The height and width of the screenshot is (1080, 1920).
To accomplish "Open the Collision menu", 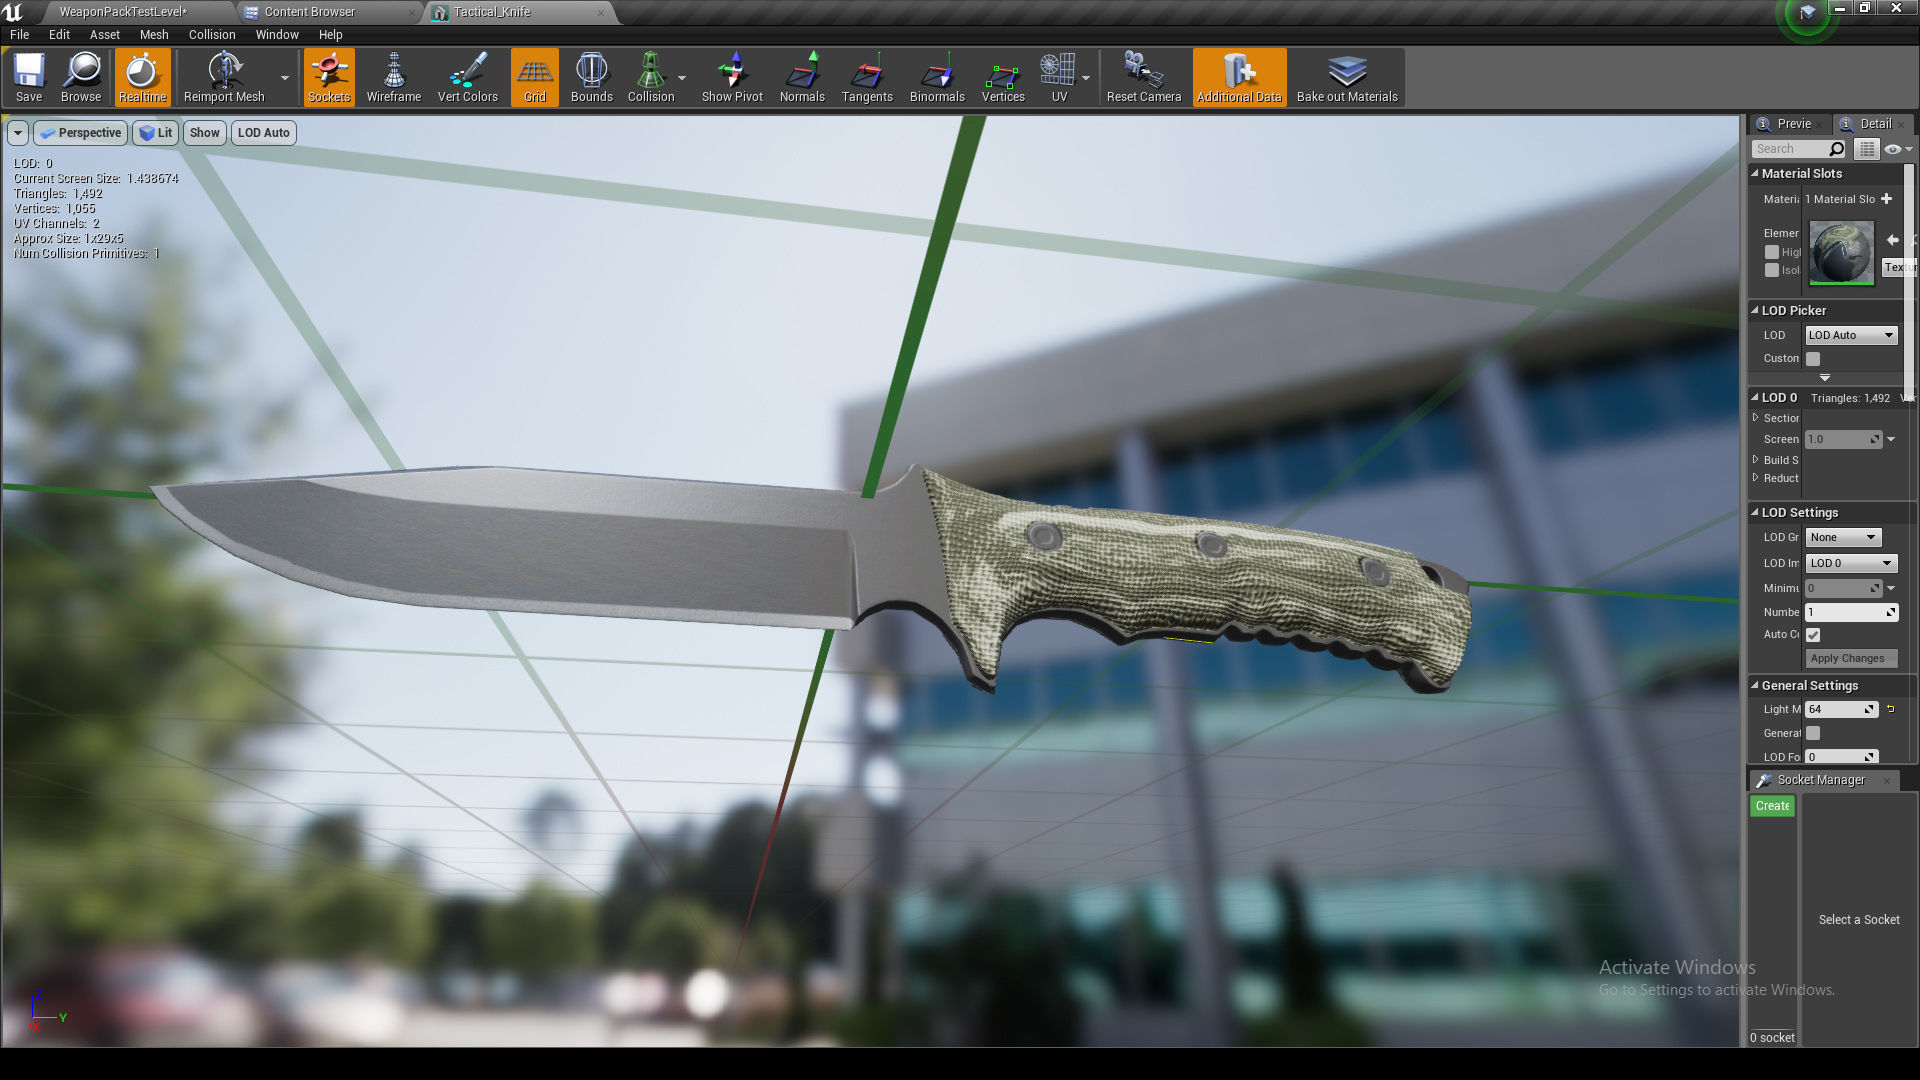I will [x=212, y=34].
